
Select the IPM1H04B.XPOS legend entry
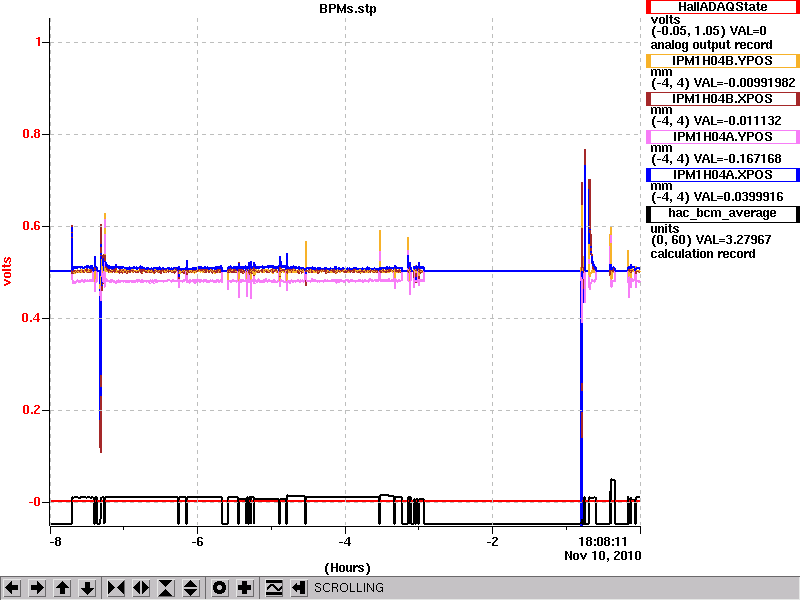(x=722, y=99)
